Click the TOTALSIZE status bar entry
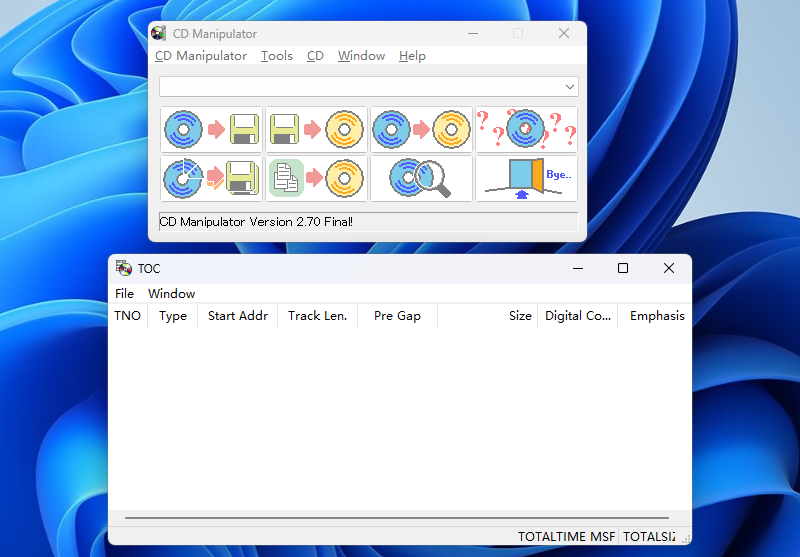The image size is (800, 557). tap(649, 537)
